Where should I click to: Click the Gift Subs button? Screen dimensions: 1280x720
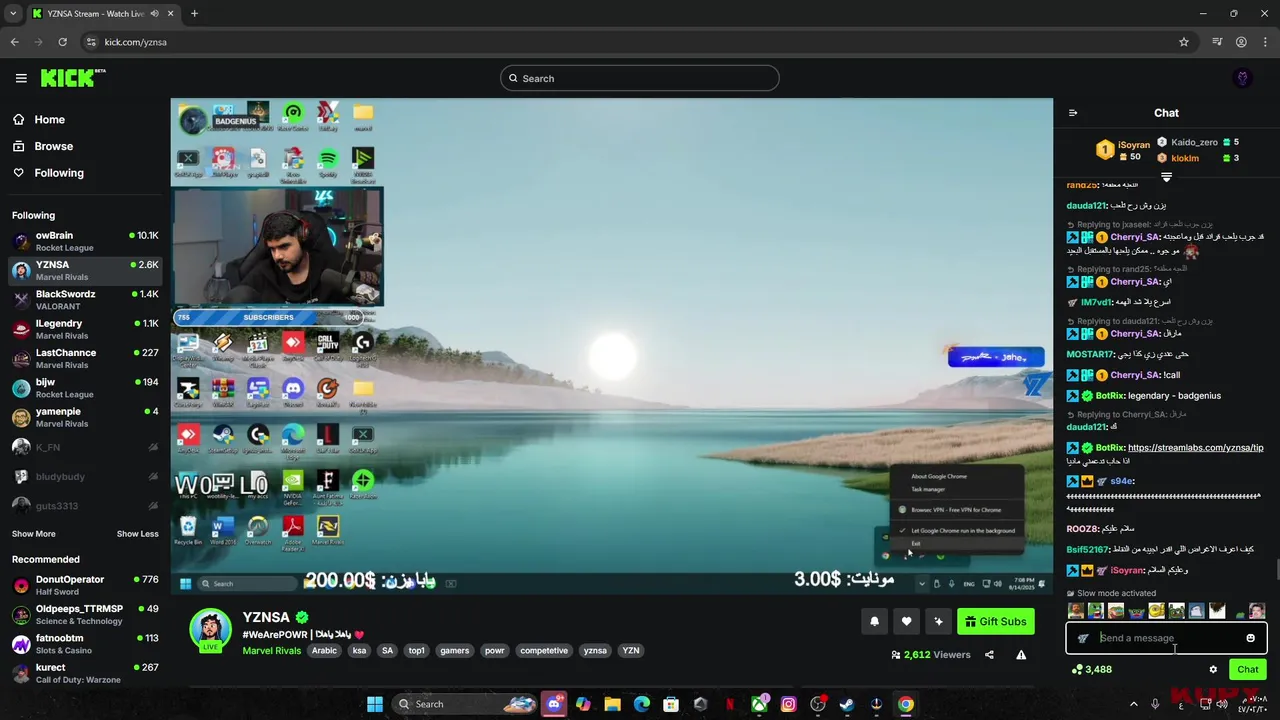[995, 621]
